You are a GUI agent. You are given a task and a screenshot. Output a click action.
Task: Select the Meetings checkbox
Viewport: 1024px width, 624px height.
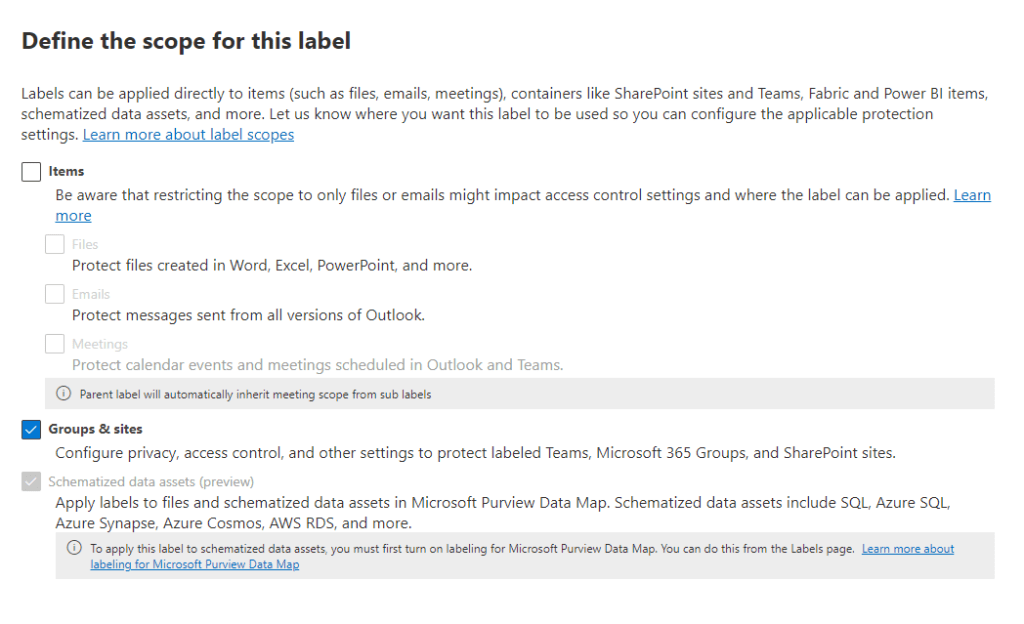coord(55,344)
